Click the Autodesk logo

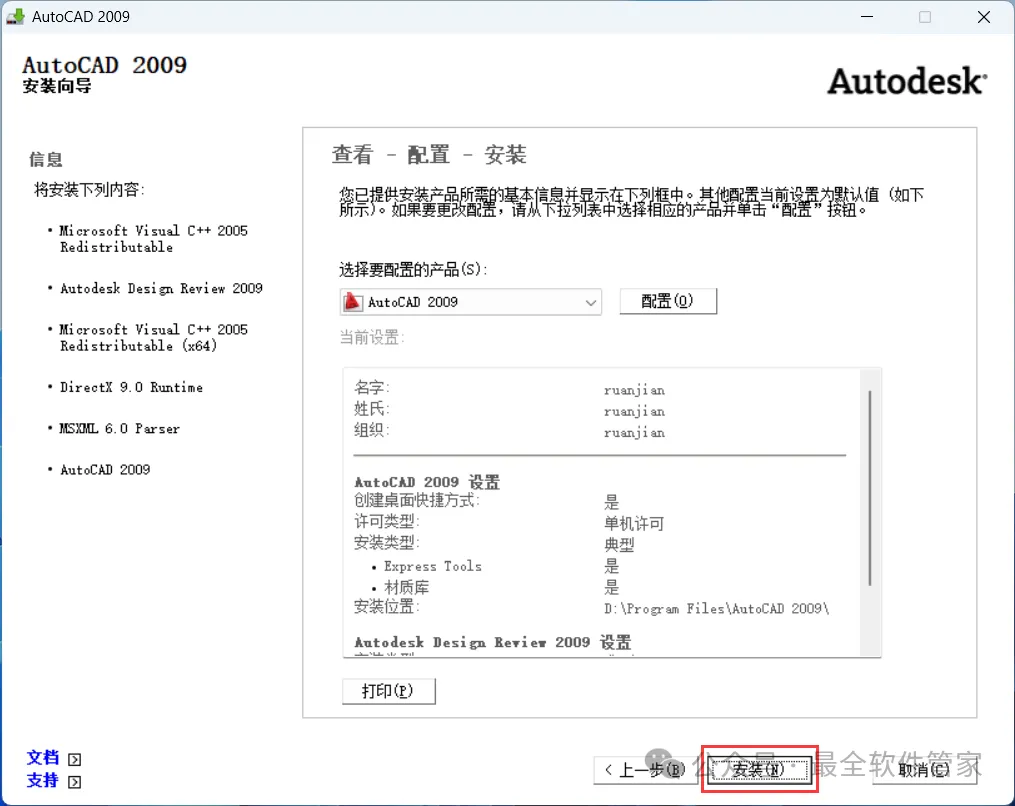pos(907,81)
